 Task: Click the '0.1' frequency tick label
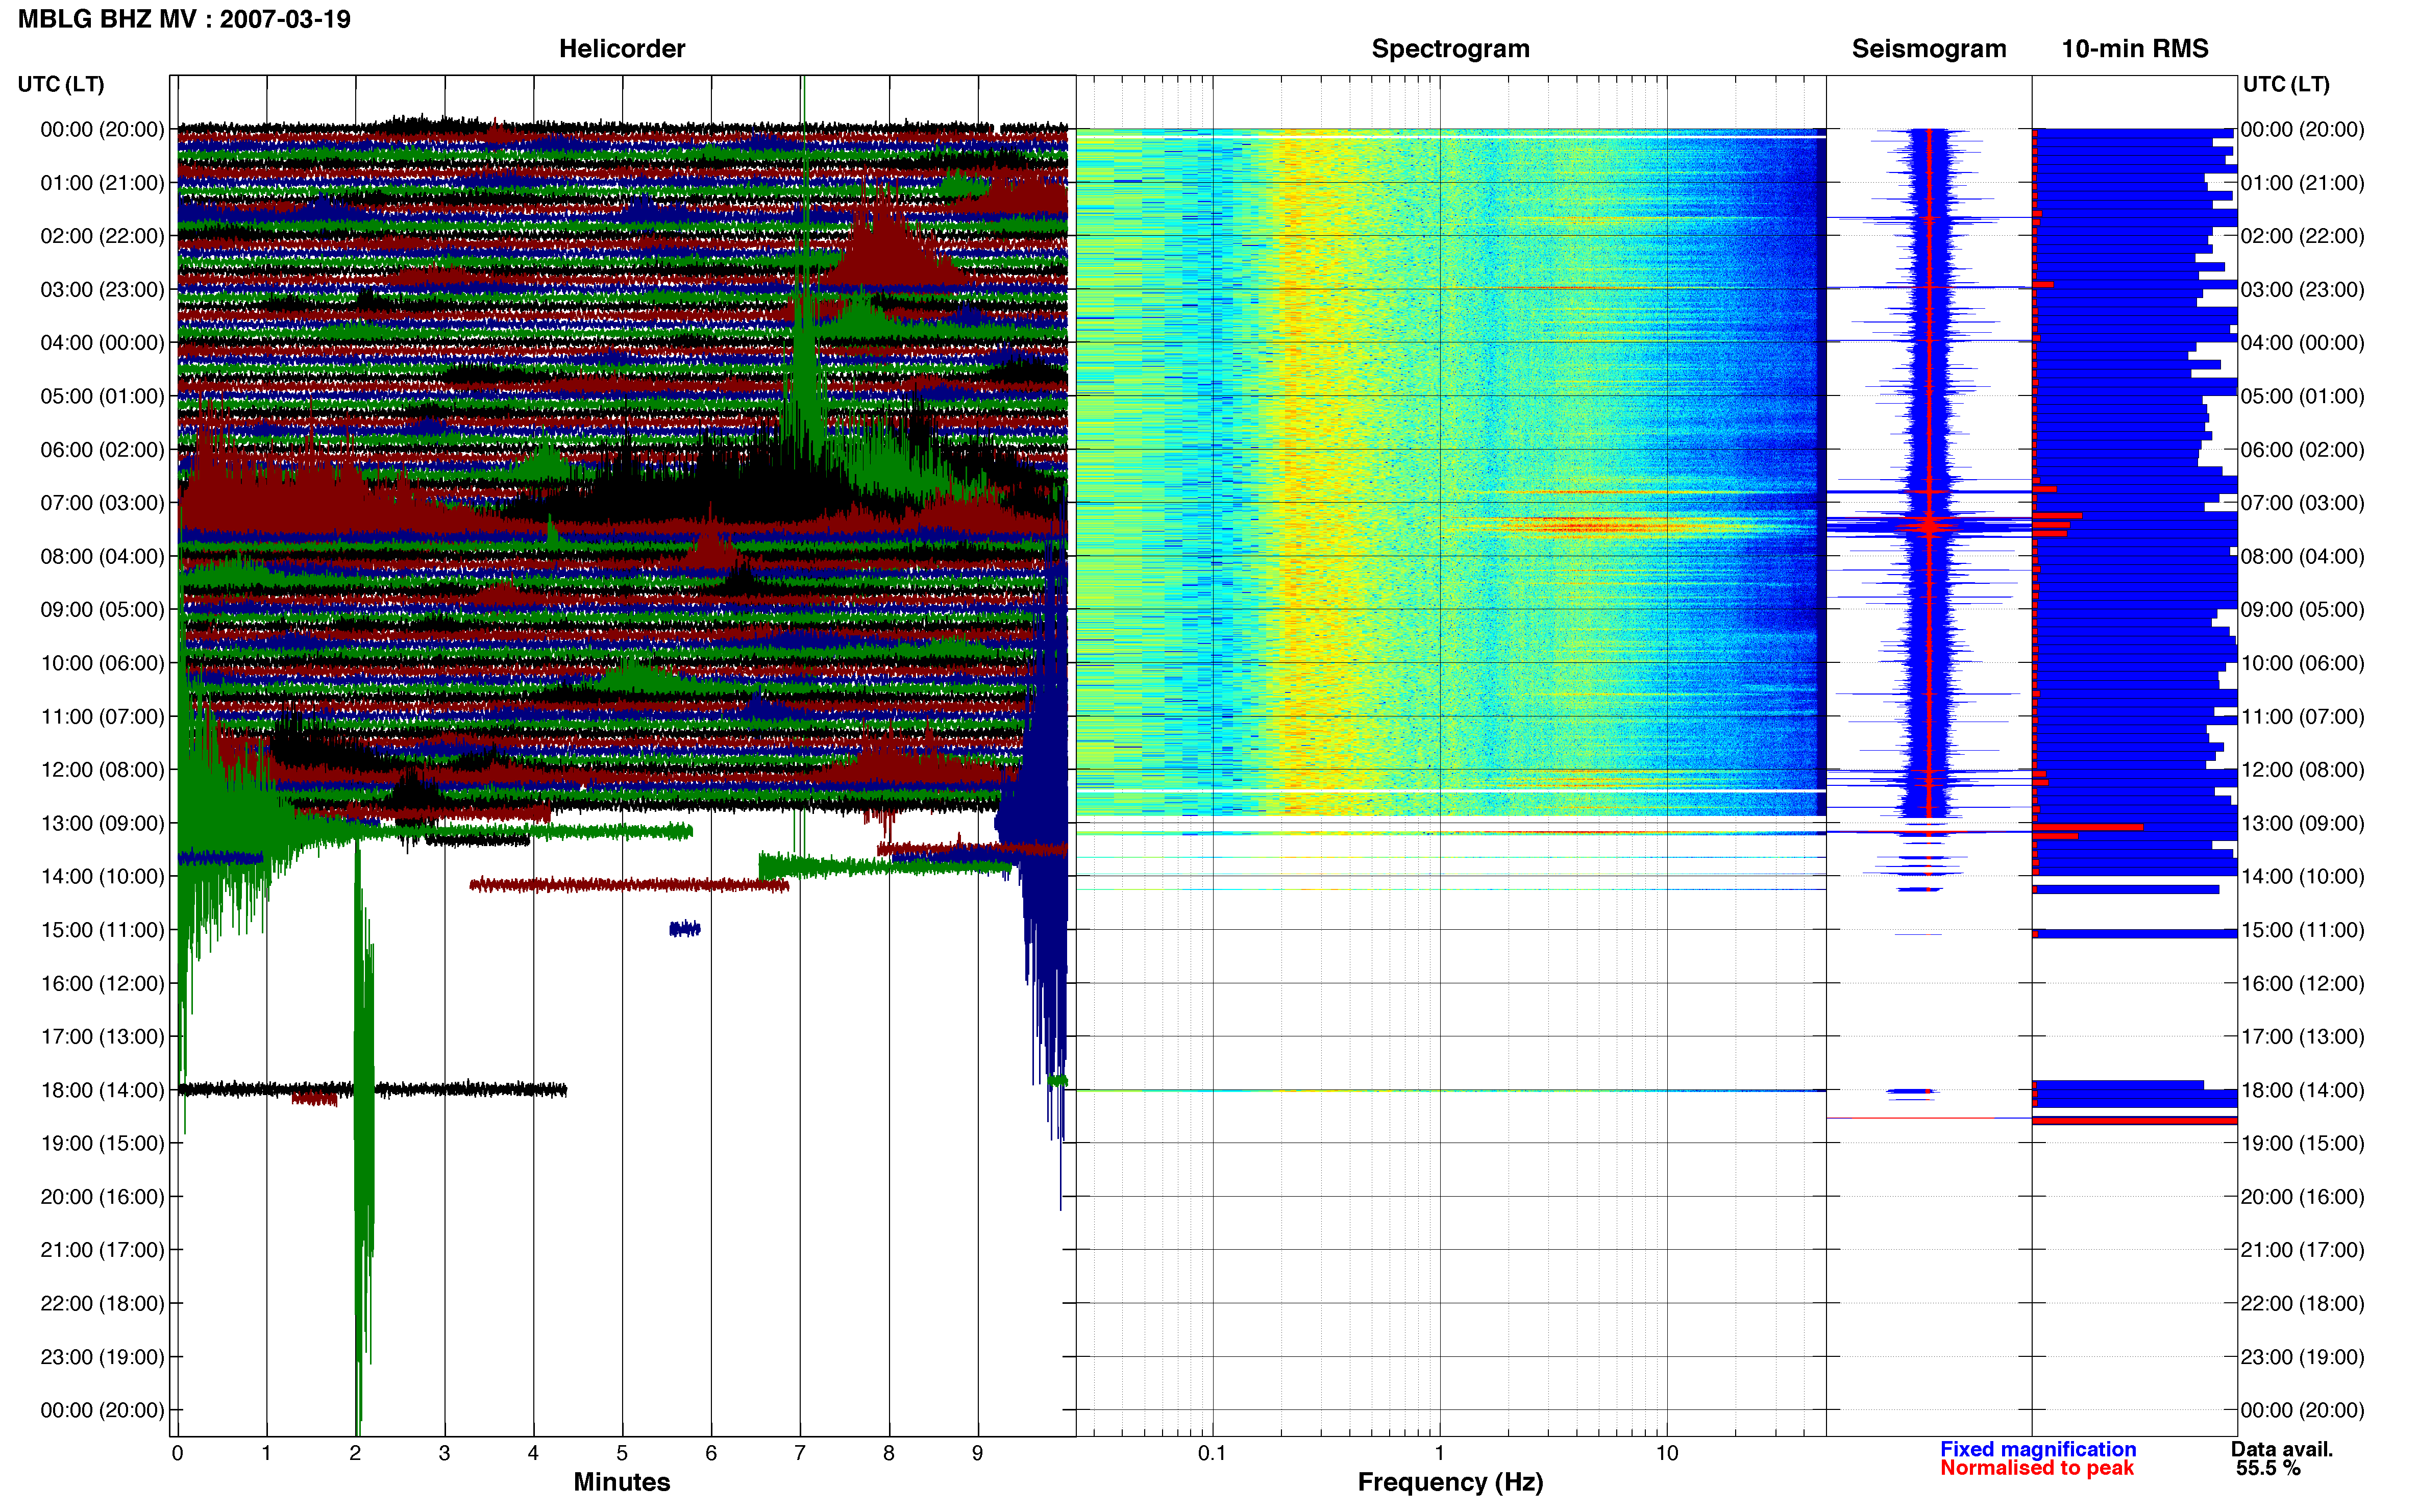pos(1212,1453)
